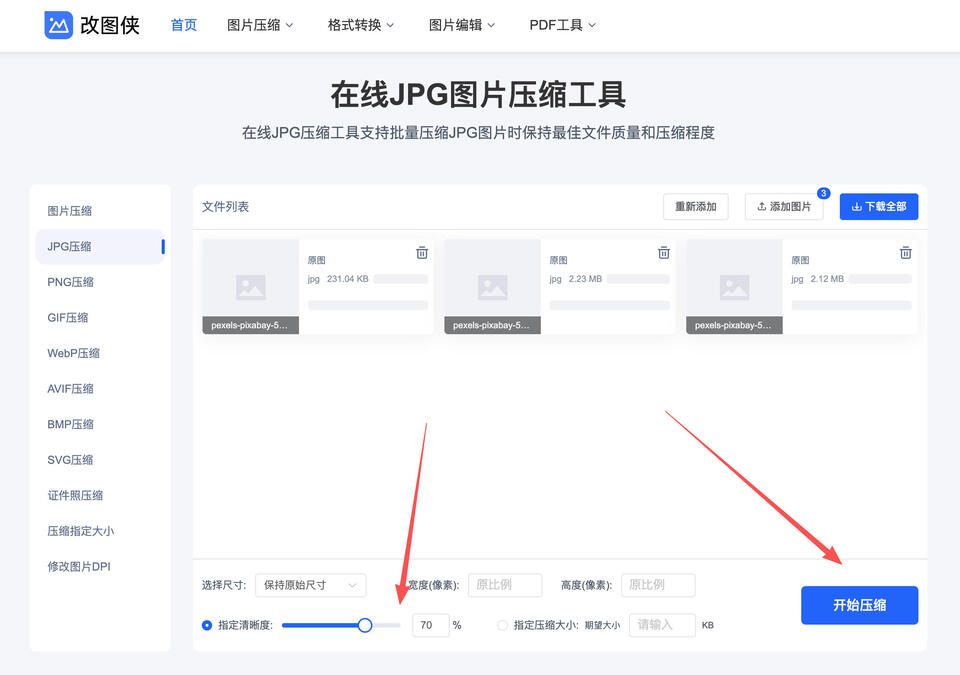Select the 指定清晰度 radio button
The width and height of the screenshot is (960, 675).
207,625
